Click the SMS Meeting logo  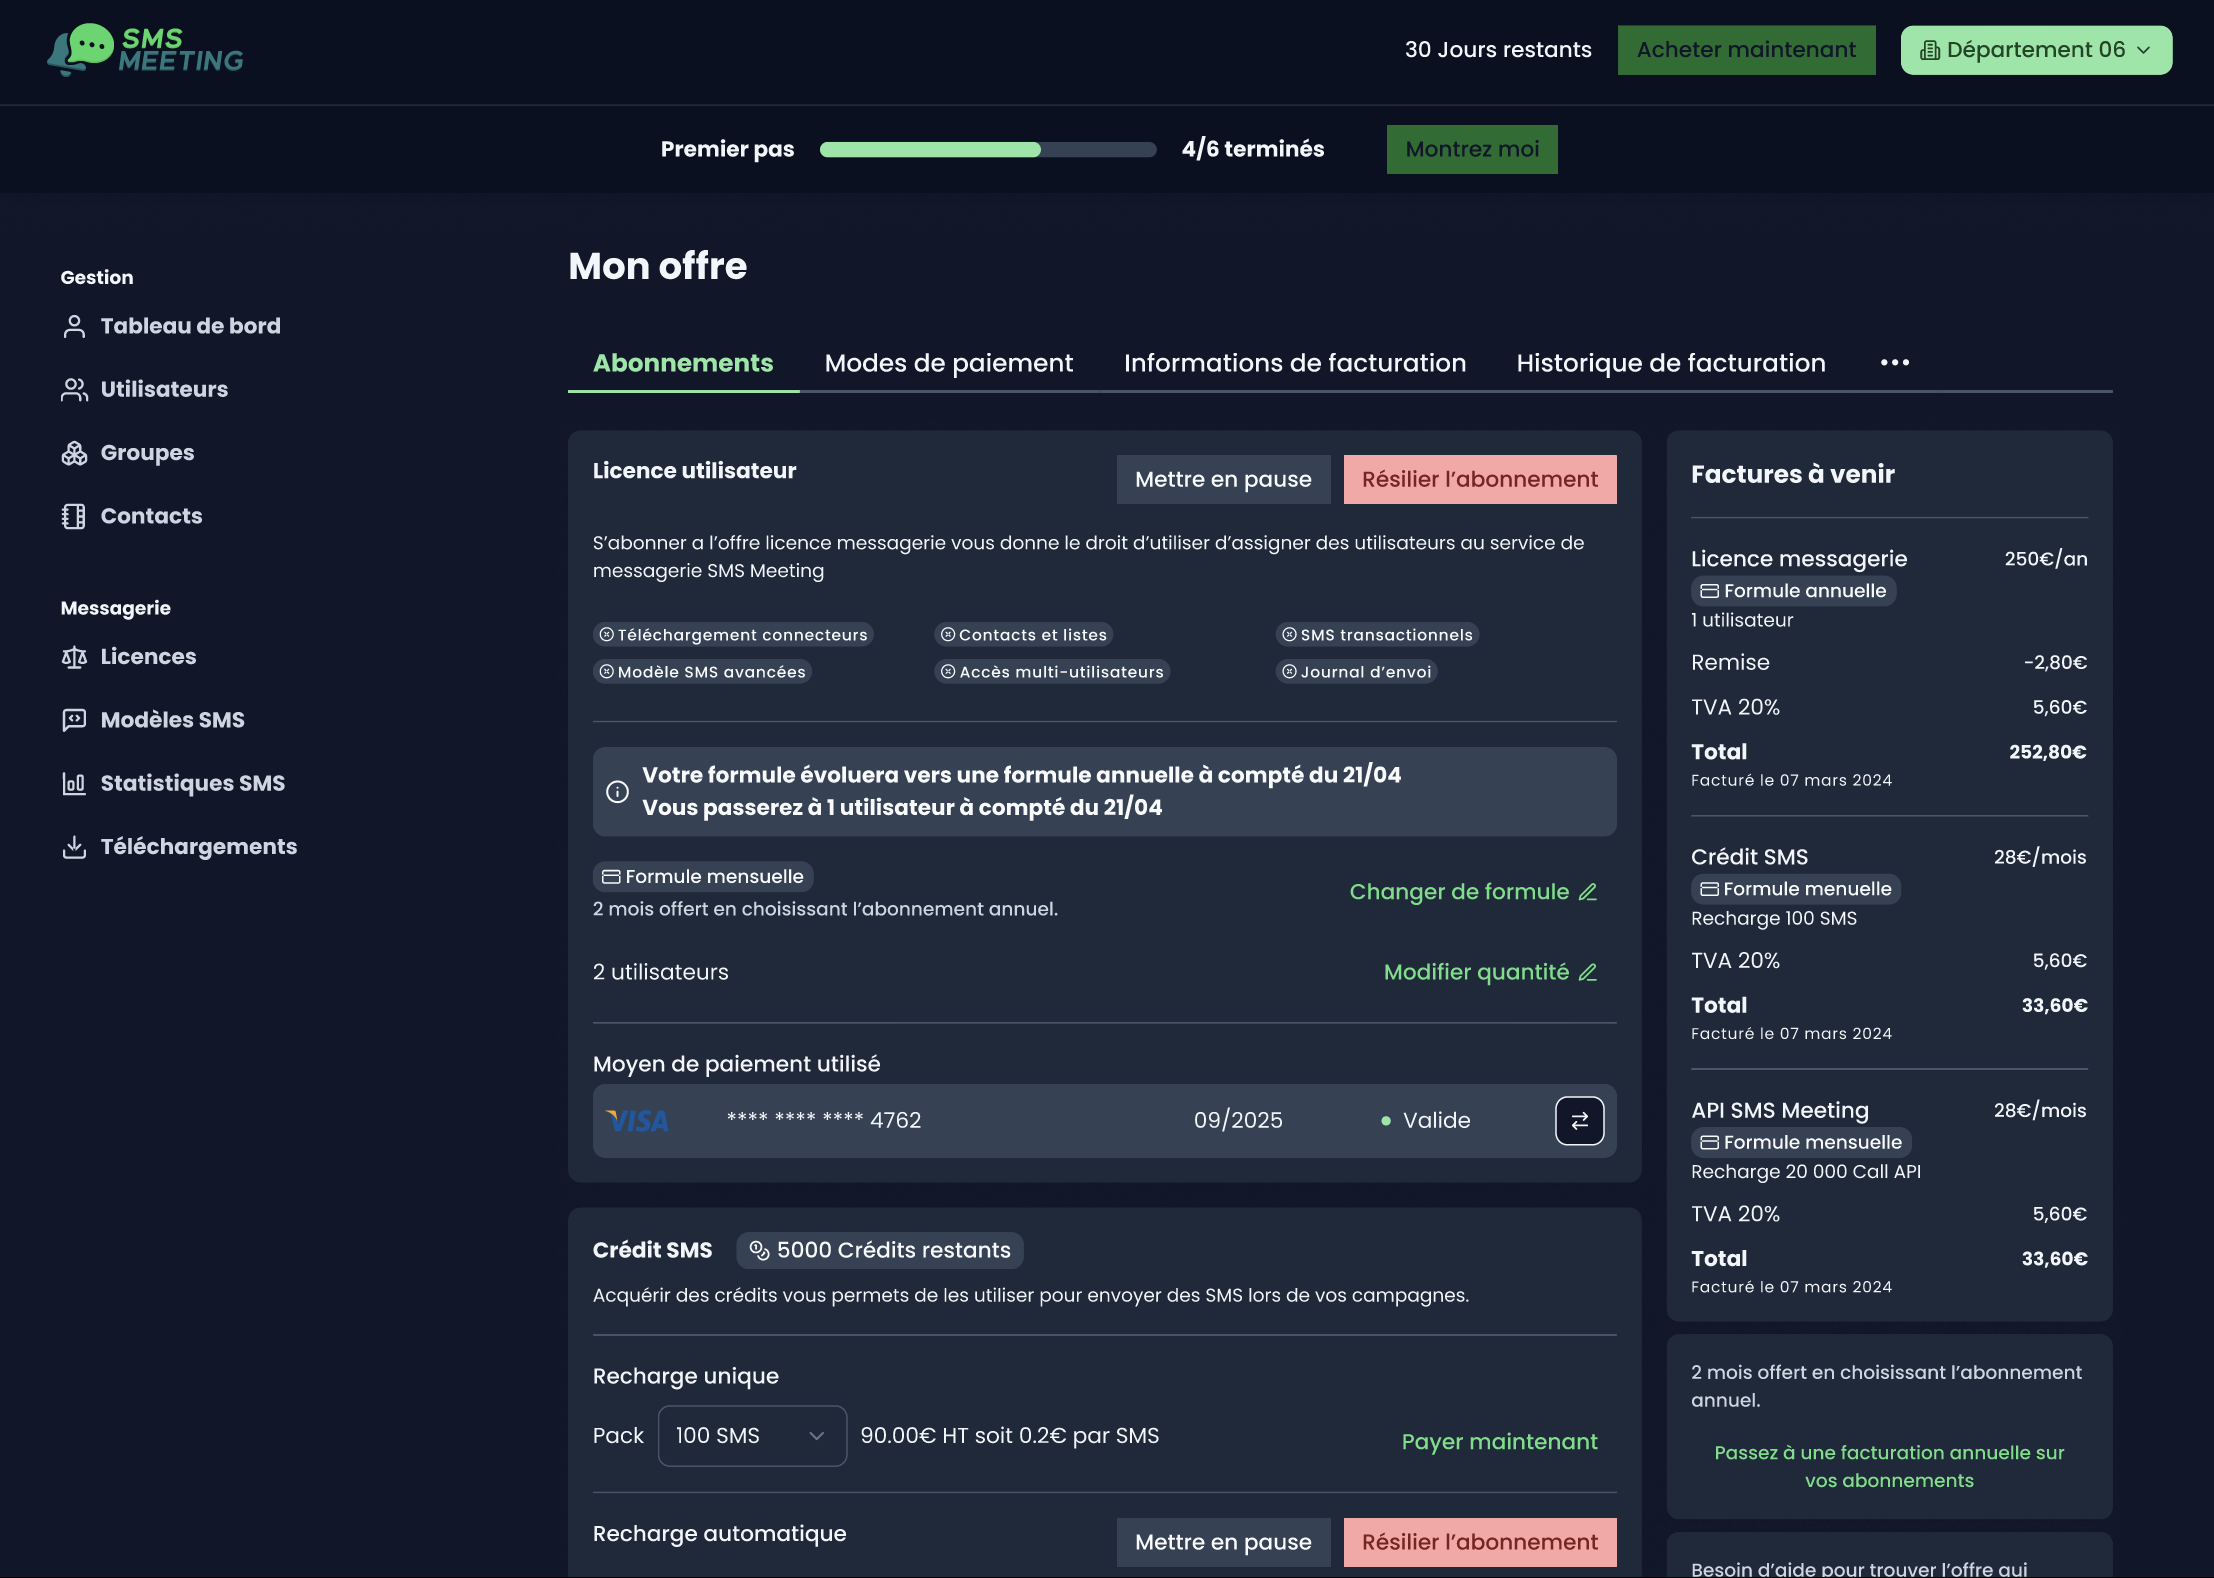[145, 50]
